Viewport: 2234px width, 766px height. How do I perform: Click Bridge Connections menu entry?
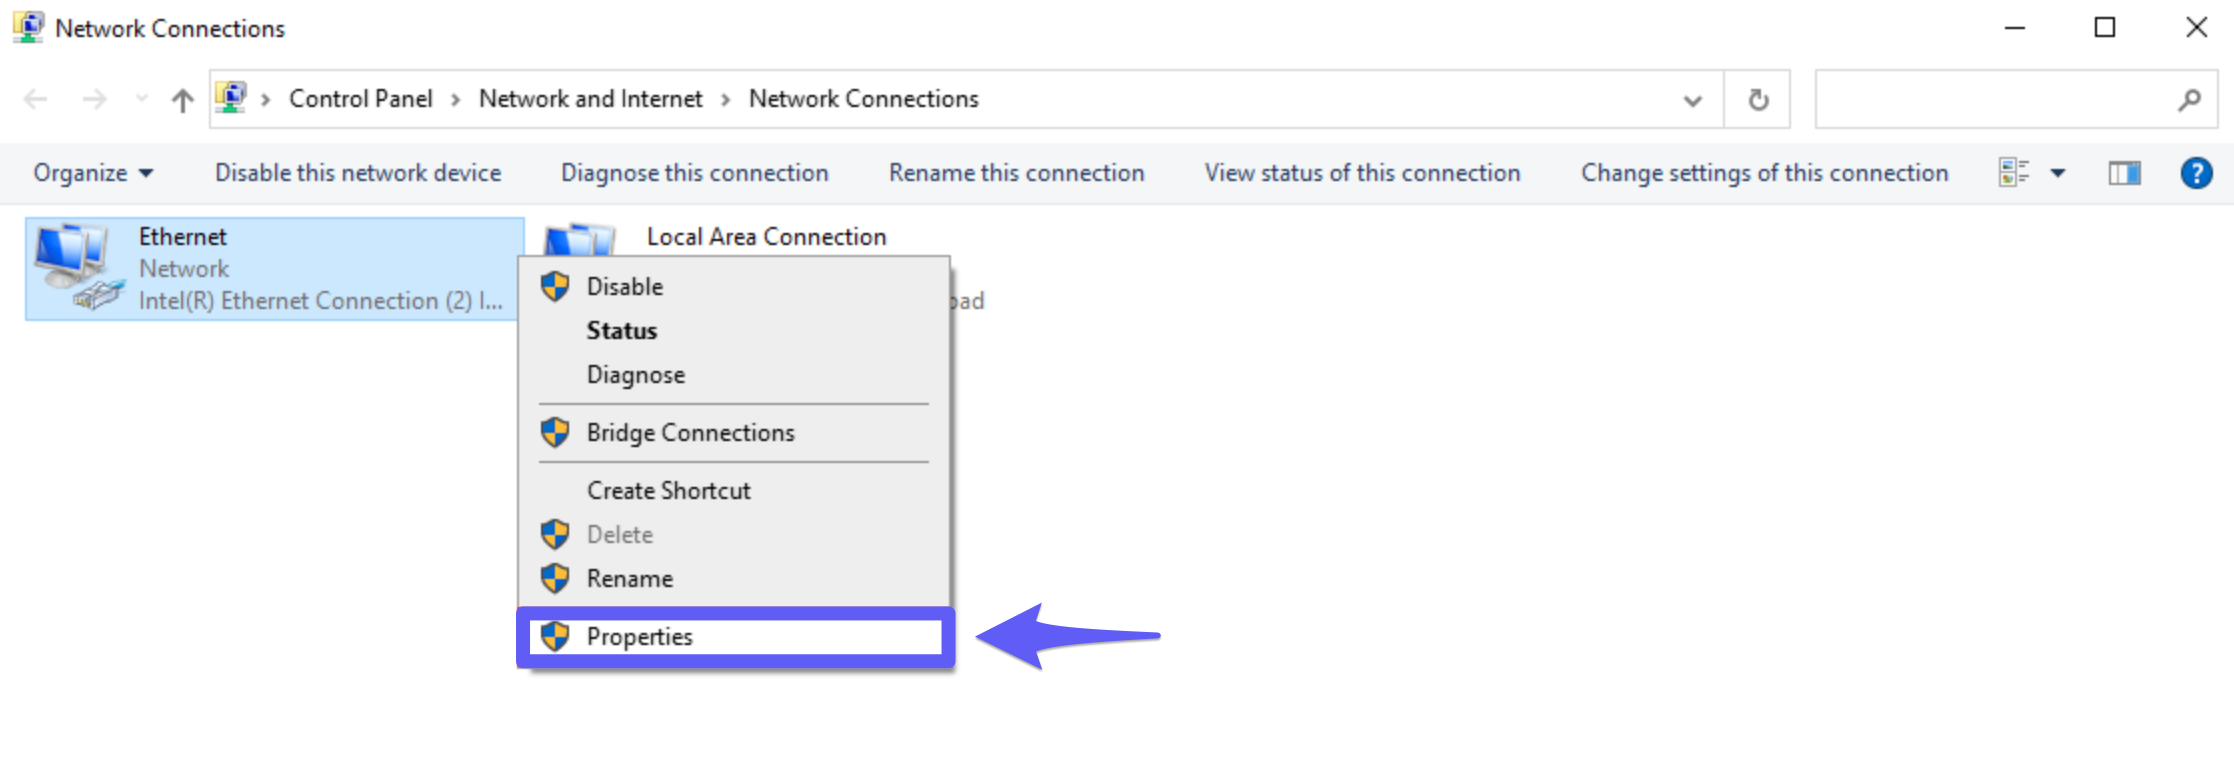[690, 433]
